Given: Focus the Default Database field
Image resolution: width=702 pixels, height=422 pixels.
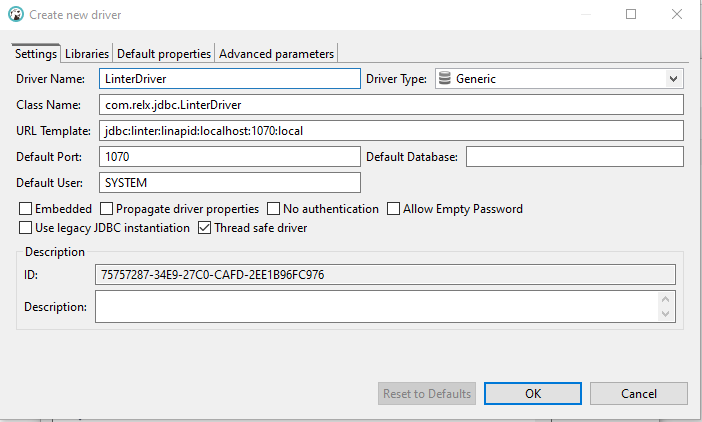Looking at the screenshot, I should (574, 157).
